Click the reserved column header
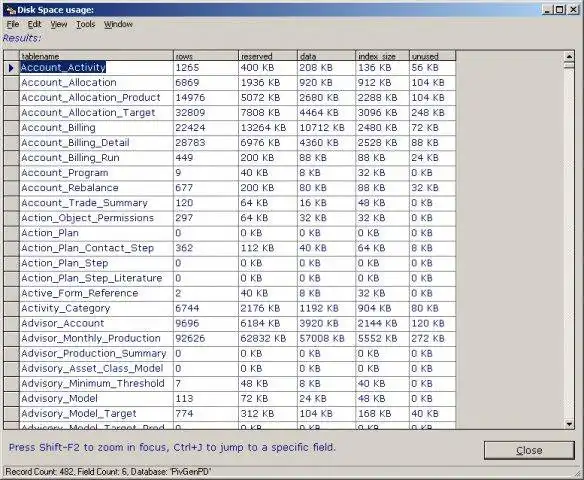The height and width of the screenshot is (480, 584). (x=268, y=56)
